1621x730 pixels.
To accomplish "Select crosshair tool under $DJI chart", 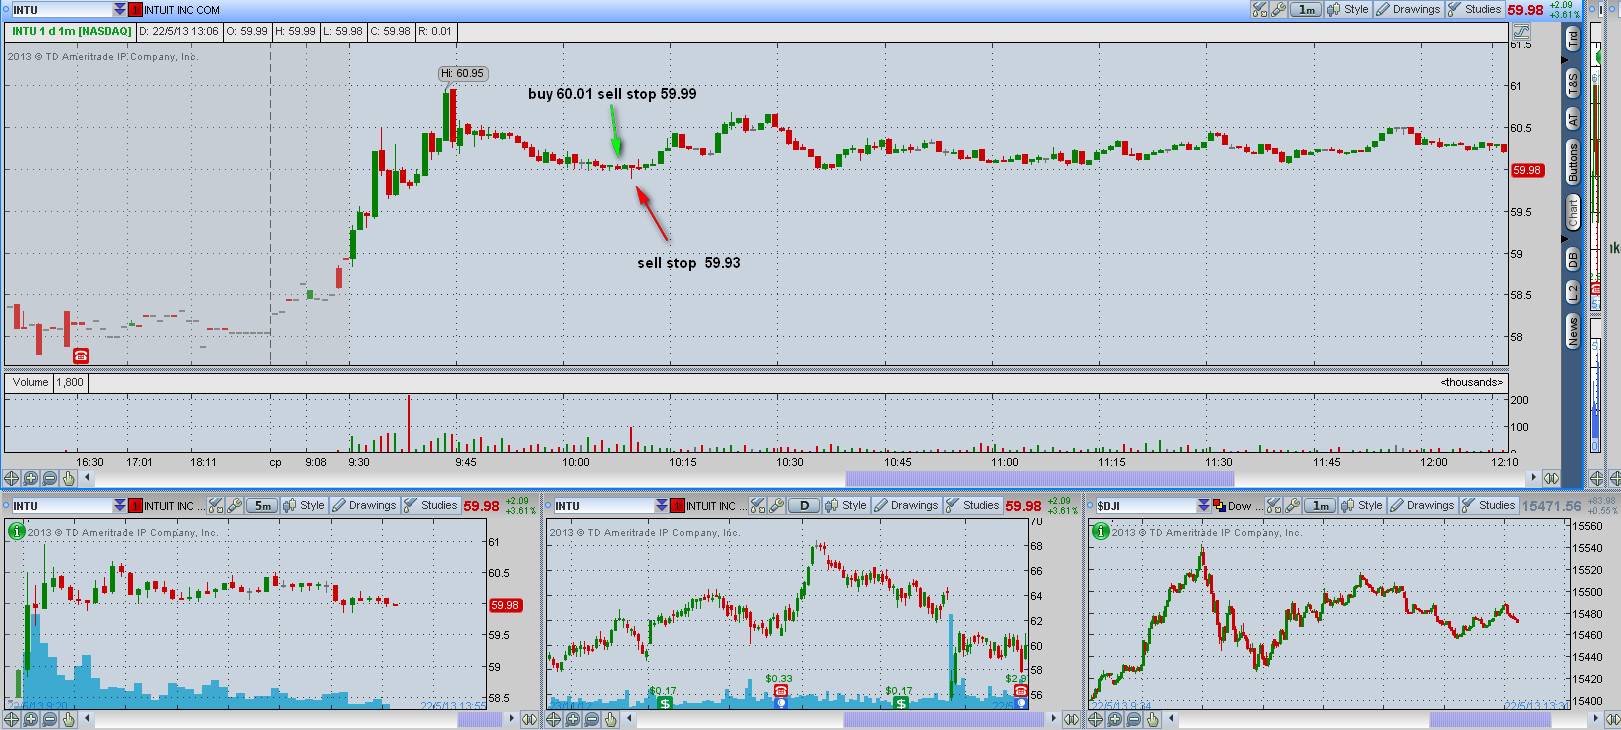I will [x=1095, y=719].
